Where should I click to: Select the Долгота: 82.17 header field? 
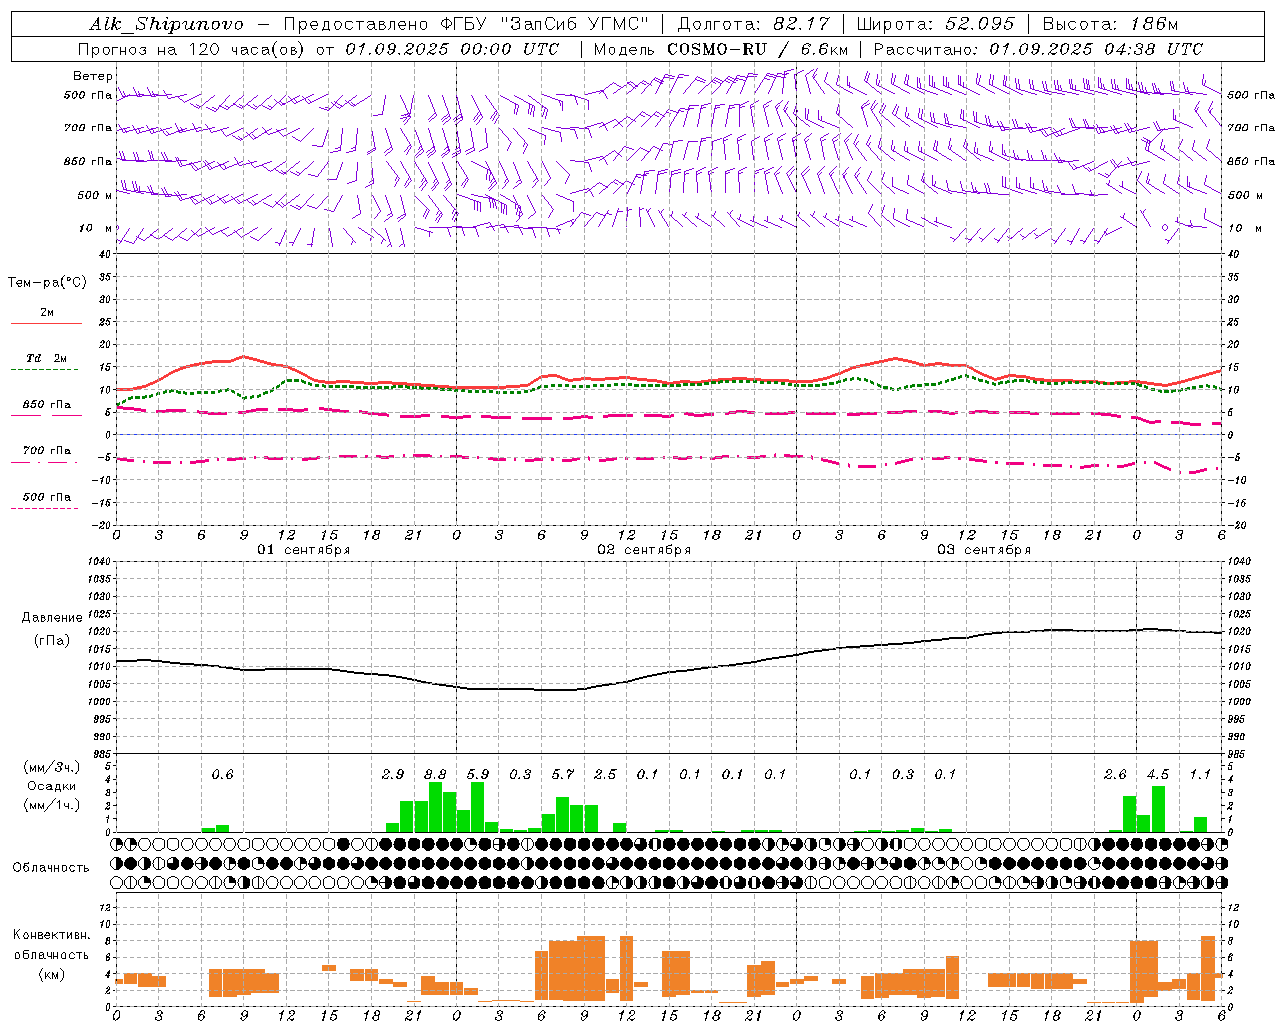pyautogui.click(x=753, y=24)
